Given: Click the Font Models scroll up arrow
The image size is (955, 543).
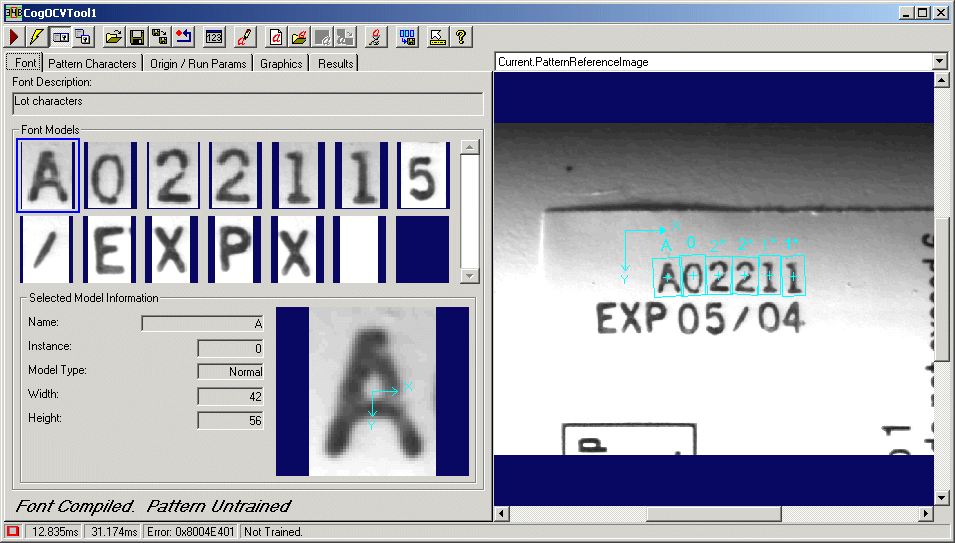Looking at the screenshot, I should 470,147.
